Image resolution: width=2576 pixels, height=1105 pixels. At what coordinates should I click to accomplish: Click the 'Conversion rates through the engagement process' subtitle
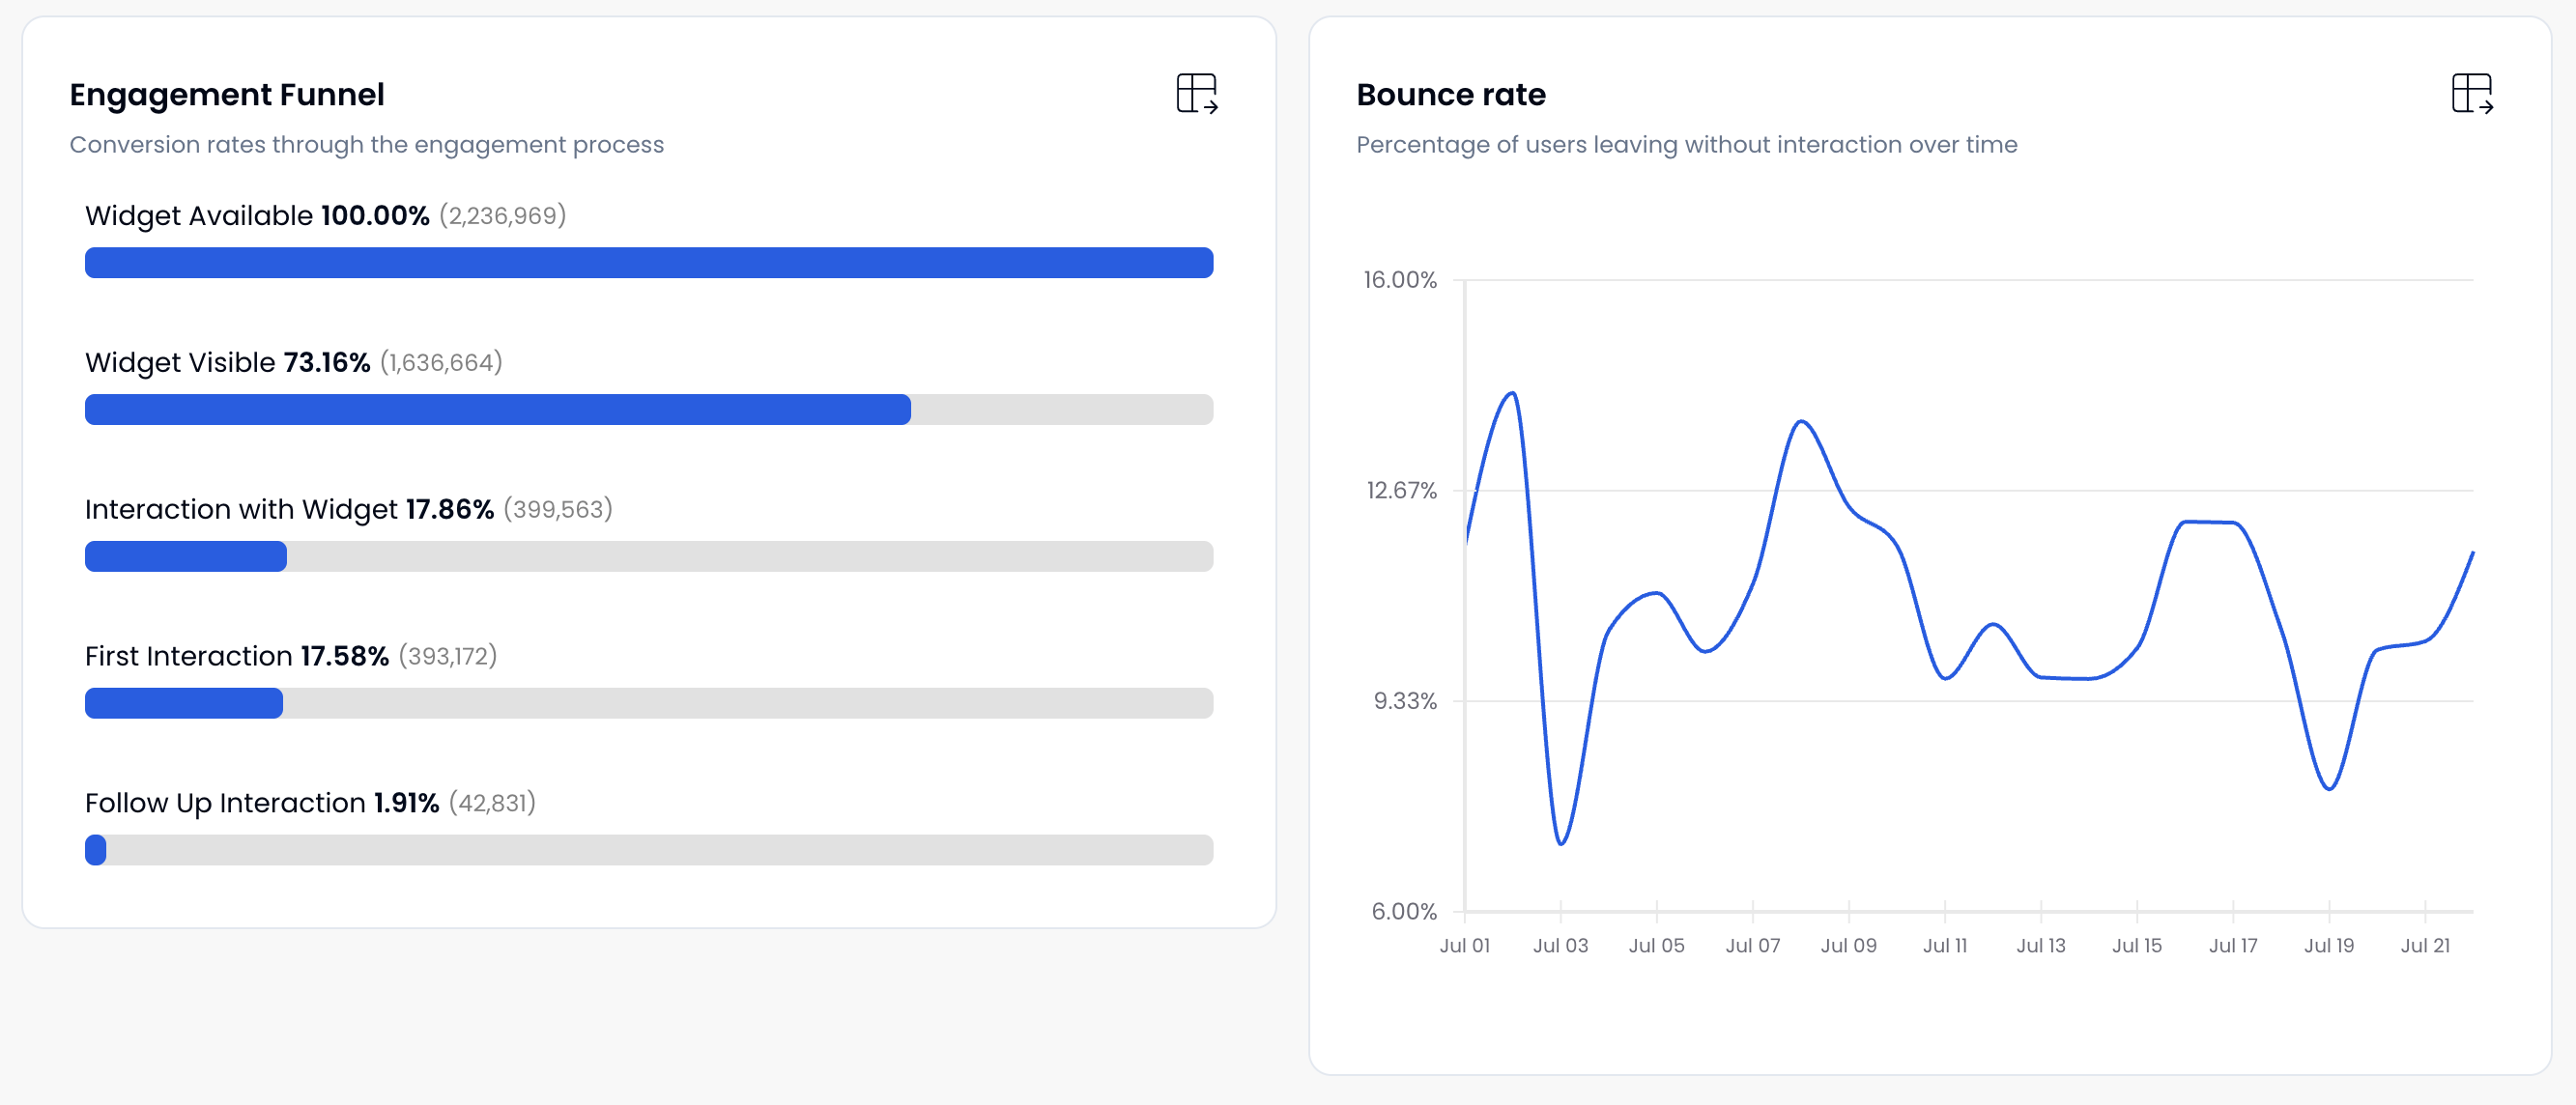point(367,145)
